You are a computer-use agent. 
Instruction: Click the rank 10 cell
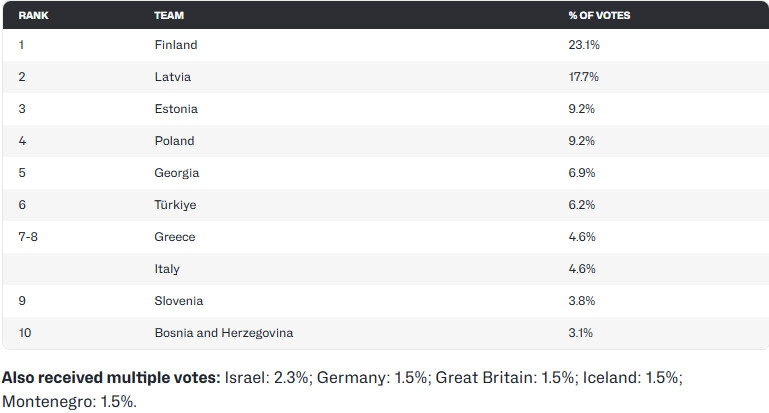(x=25, y=333)
